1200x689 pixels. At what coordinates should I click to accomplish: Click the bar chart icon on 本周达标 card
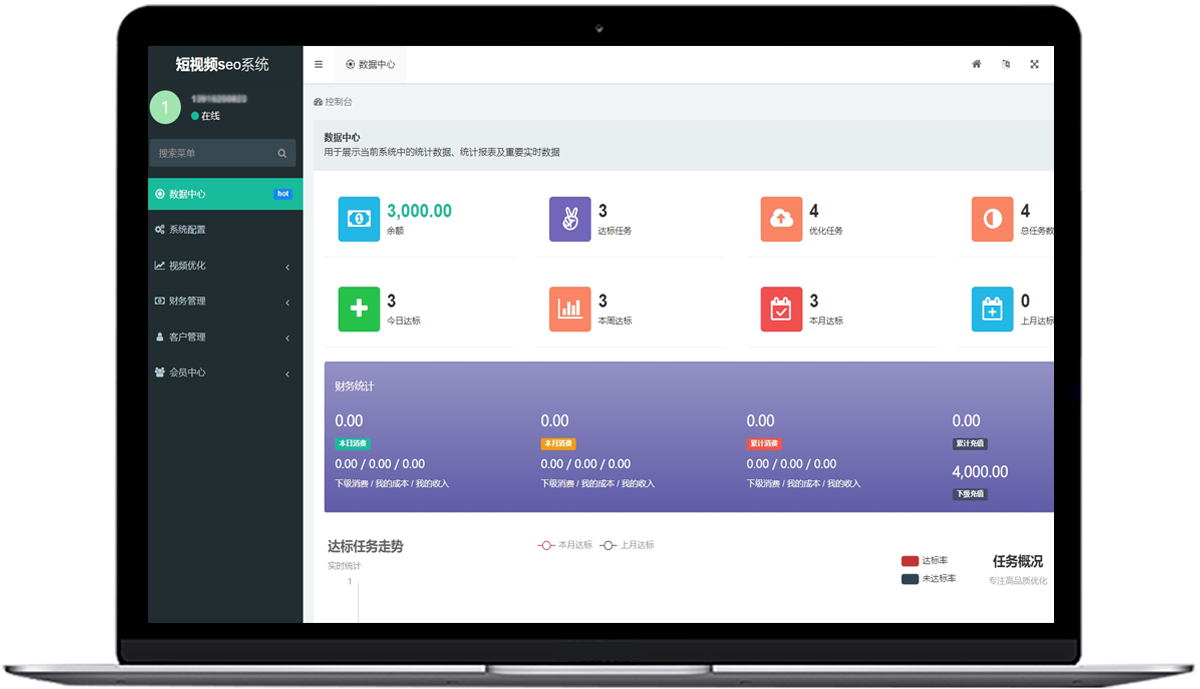point(569,307)
